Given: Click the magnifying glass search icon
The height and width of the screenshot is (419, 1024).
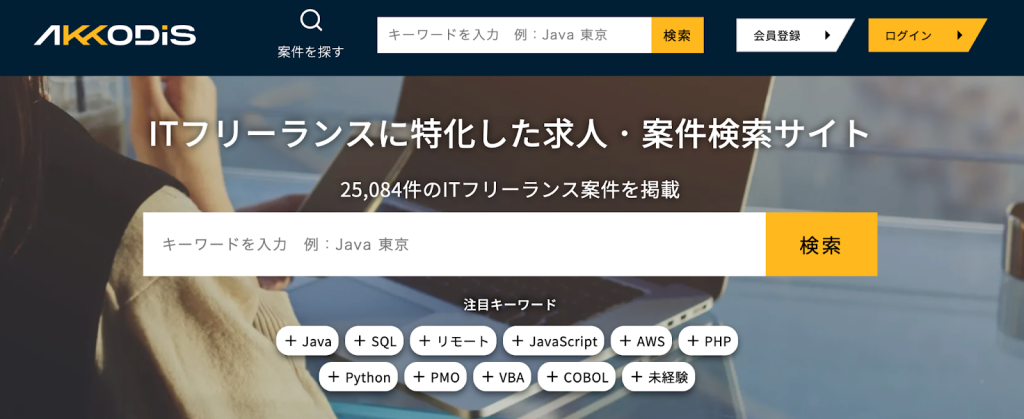Looking at the screenshot, I should pos(311,20).
